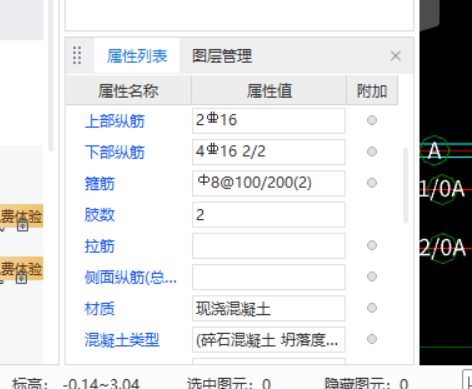Click the 标高 status bar value
472x389 pixels.
(101, 383)
